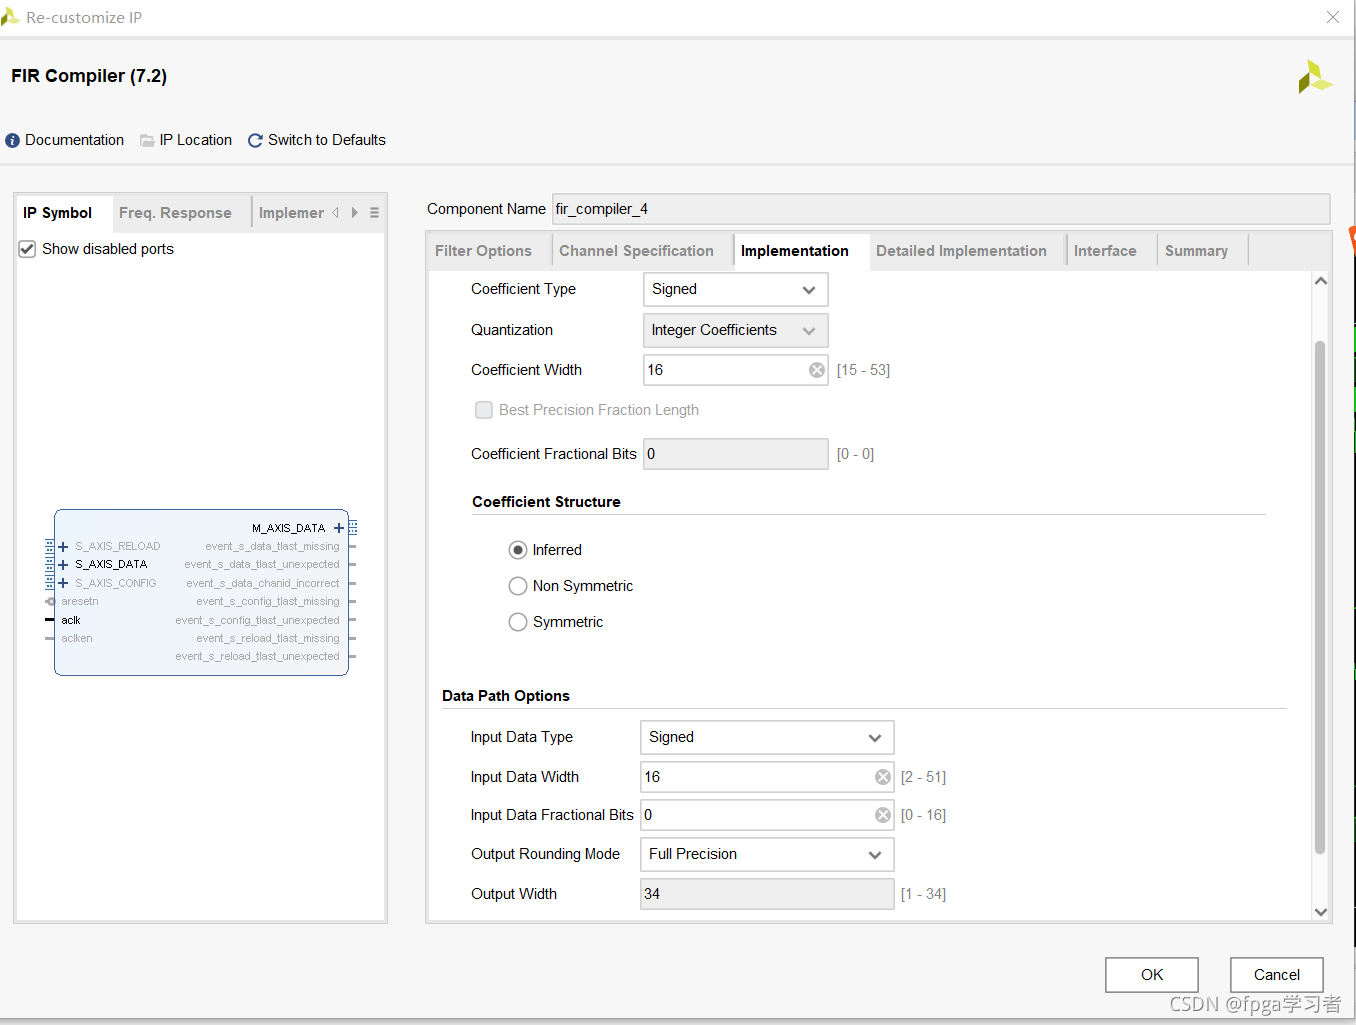
Task: Open the Output Rounding Mode dropdown
Action: pyautogui.click(x=767, y=855)
